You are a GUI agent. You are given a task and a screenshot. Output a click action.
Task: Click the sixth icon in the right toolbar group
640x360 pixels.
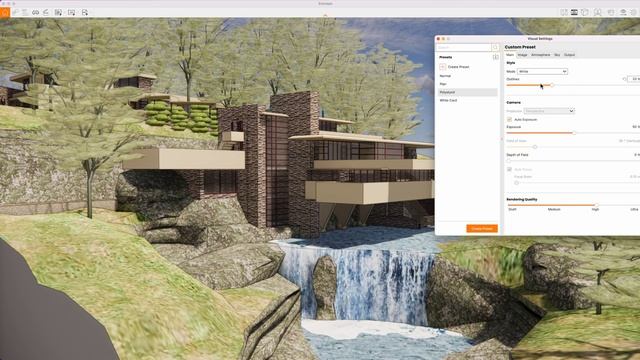[x=623, y=13]
